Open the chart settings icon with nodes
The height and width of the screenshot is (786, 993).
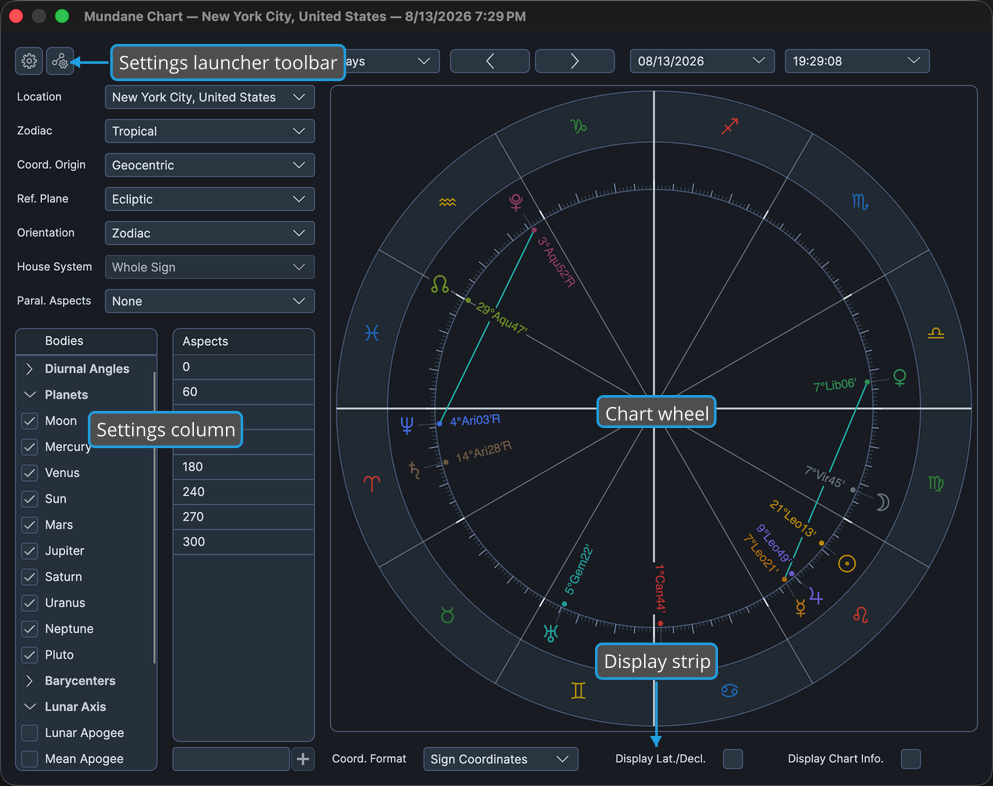point(60,61)
